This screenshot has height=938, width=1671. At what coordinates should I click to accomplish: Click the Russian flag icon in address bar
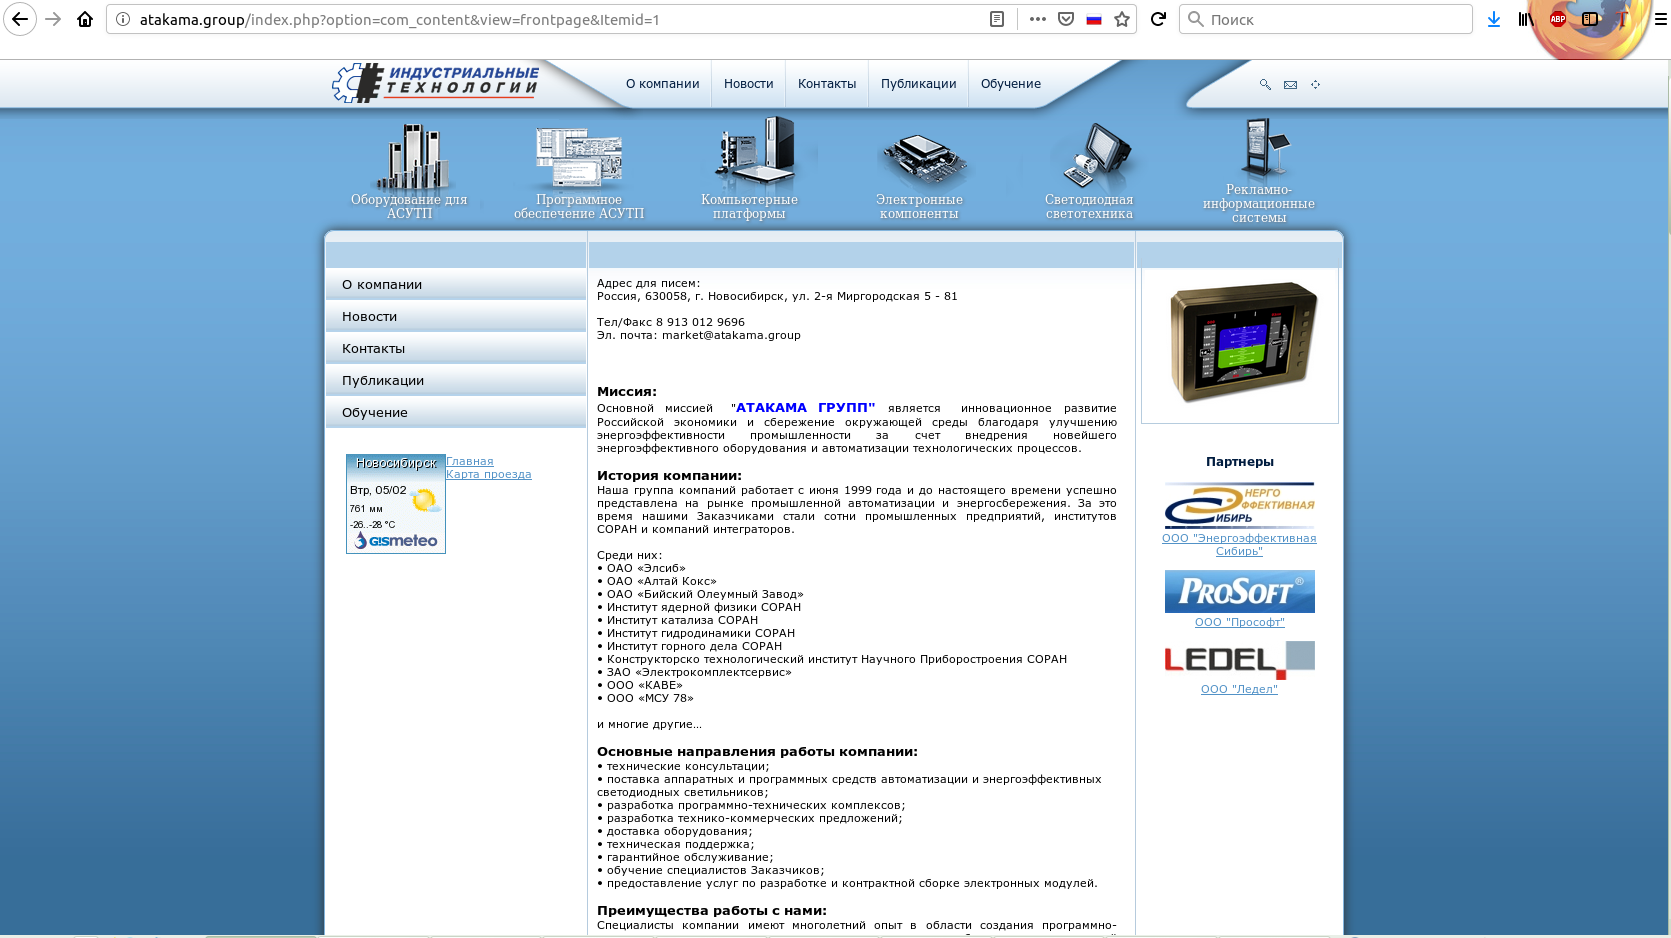point(1094,19)
